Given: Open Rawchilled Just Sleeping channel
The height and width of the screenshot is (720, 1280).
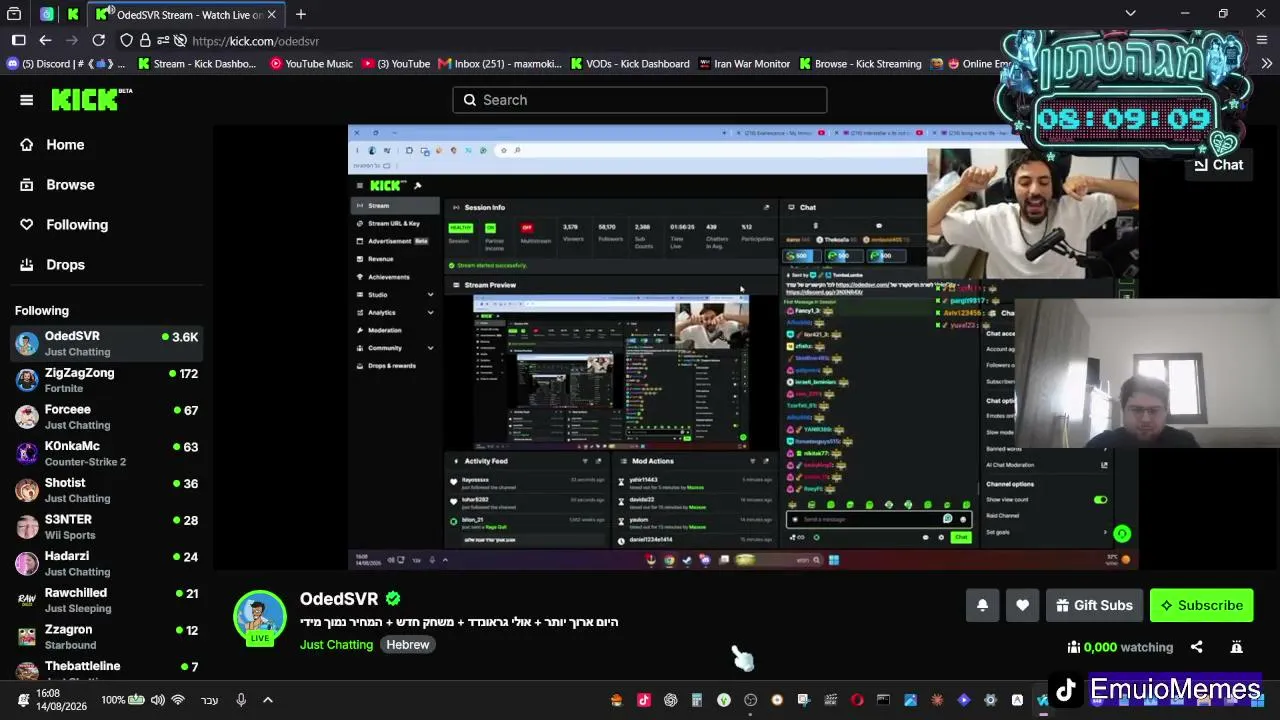Looking at the screenshot, I should 107,600.
